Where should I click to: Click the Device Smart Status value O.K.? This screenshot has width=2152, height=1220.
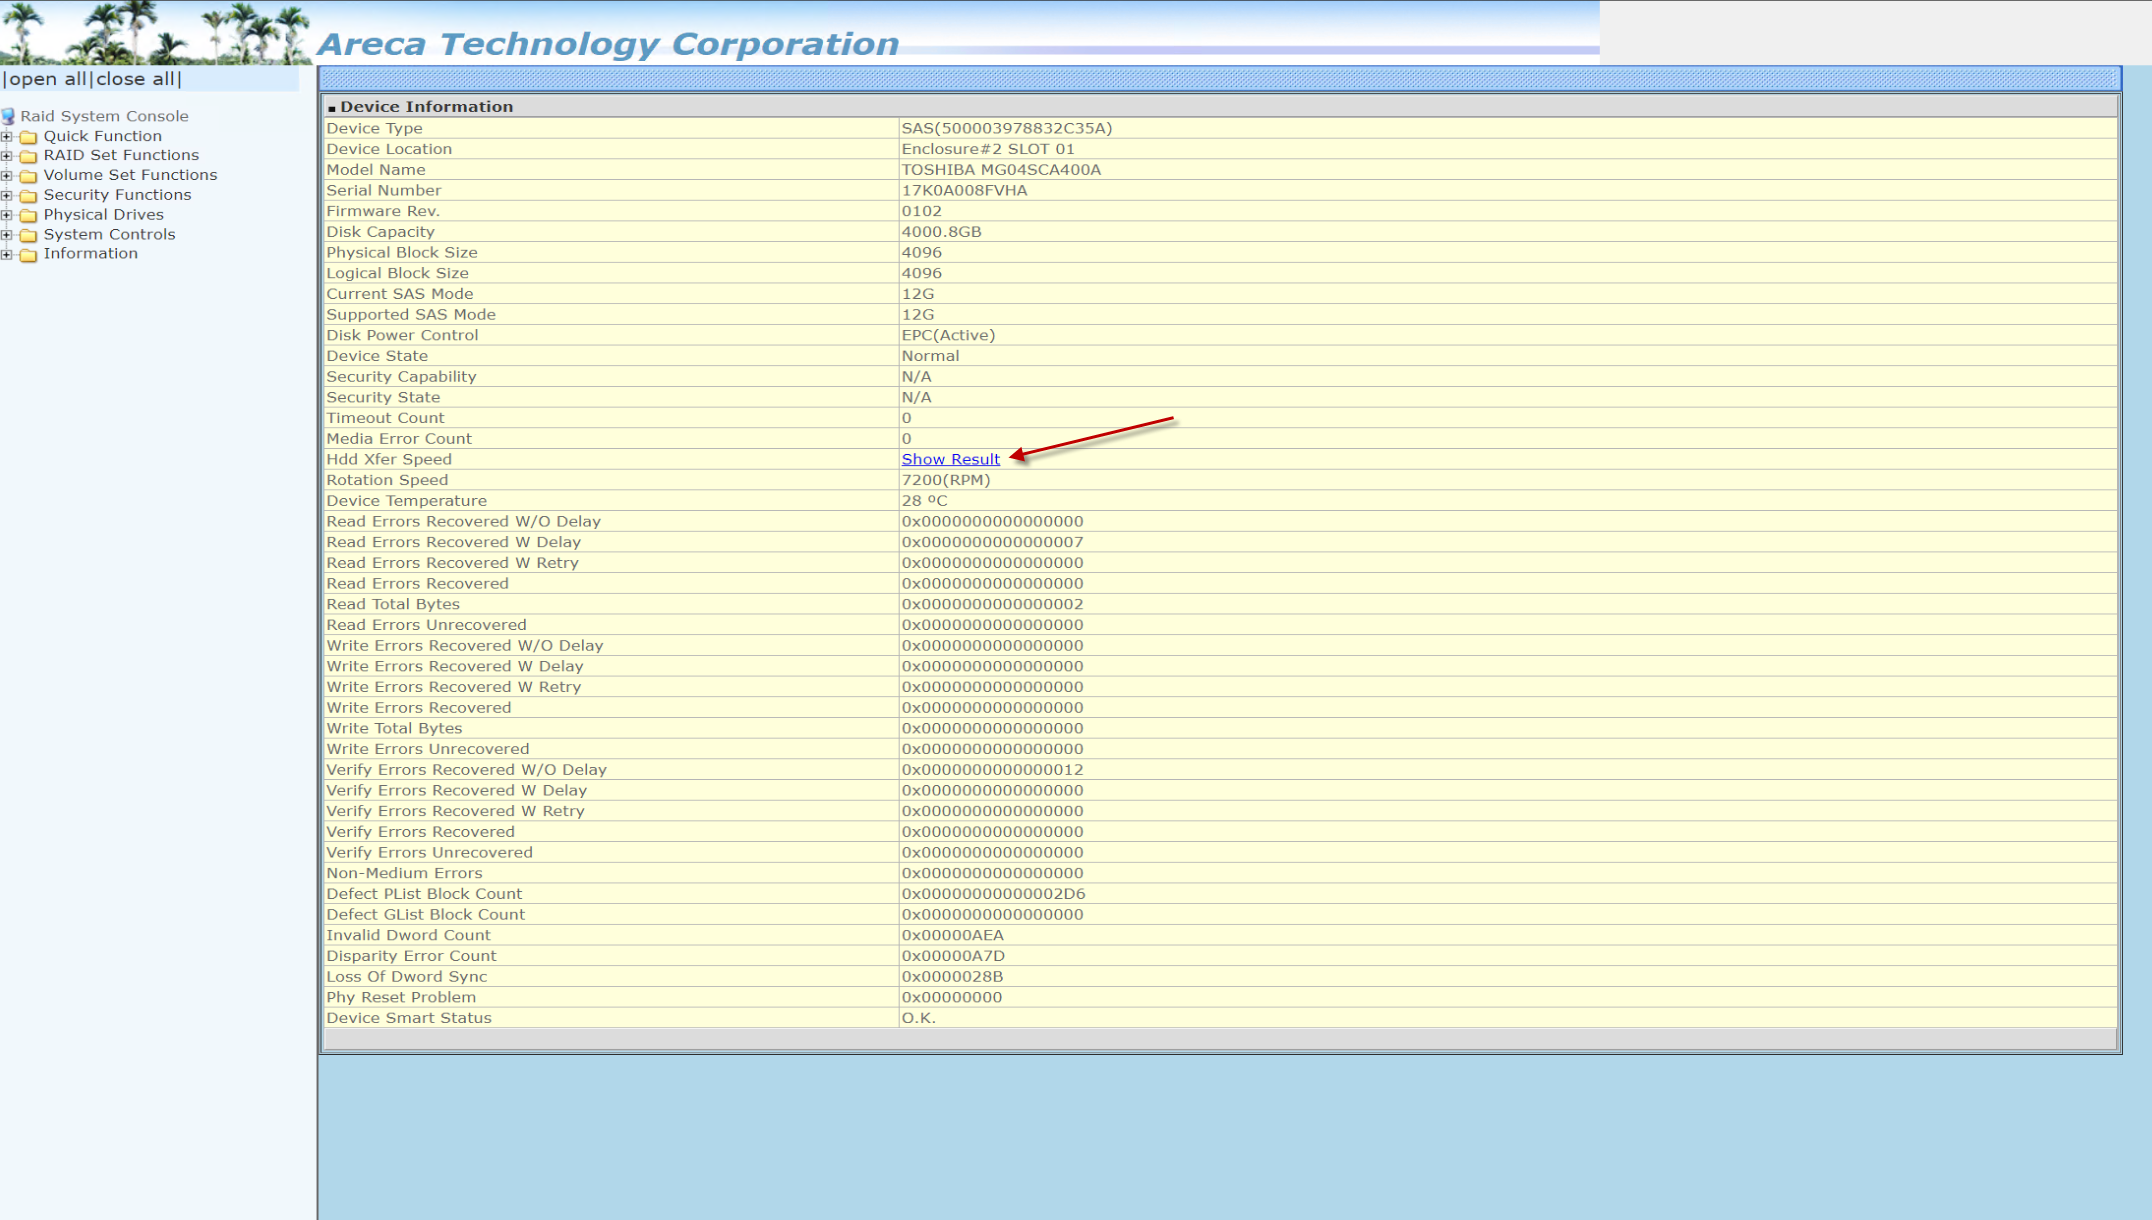pyautogui.click(x=919, y=1018)
